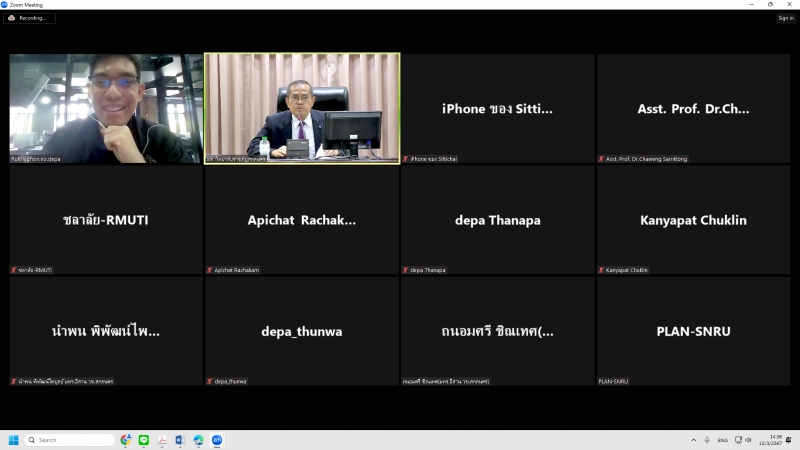800x450 pixels.
Task: Open the volume control in system tray
Action: pyautogui.click(x=748, y=440)
